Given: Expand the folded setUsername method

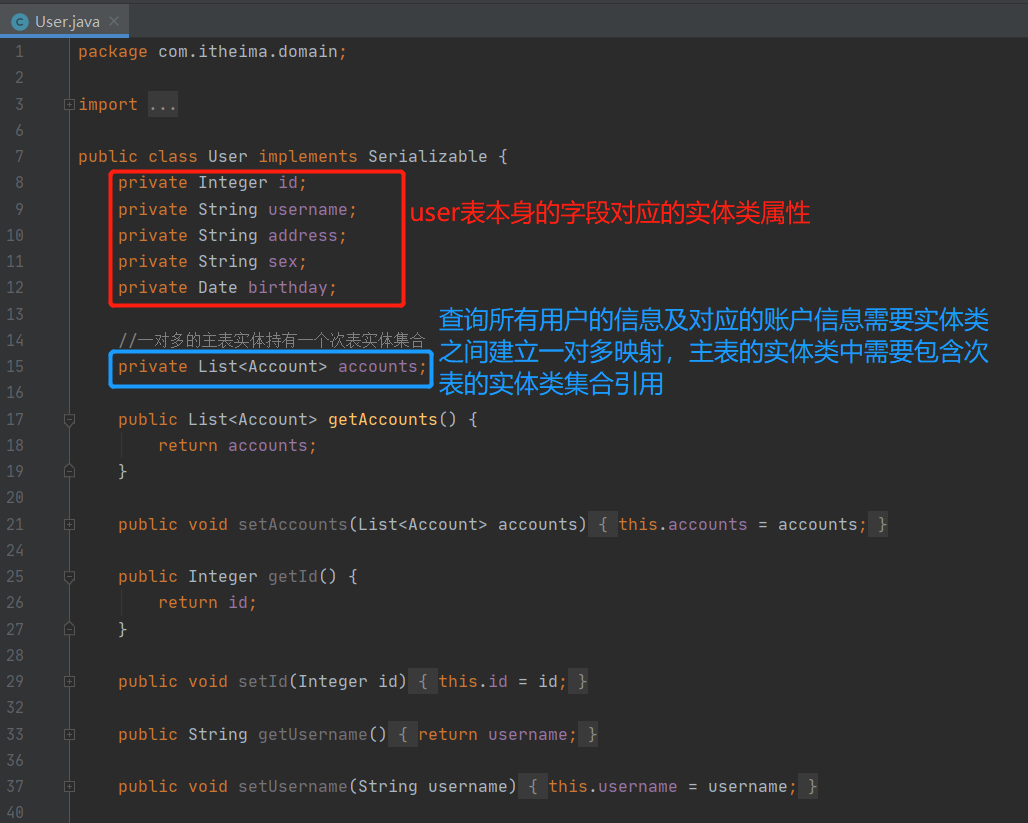Looking at the screenshot, I should pos(69,787).
